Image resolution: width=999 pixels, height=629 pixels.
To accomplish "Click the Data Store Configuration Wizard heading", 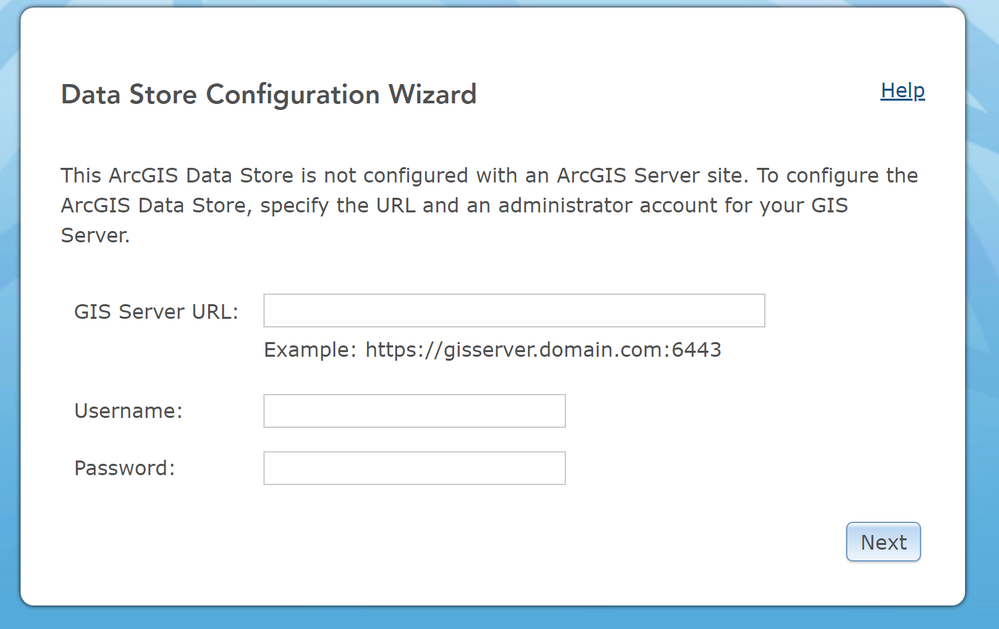I will coord(268,95).
